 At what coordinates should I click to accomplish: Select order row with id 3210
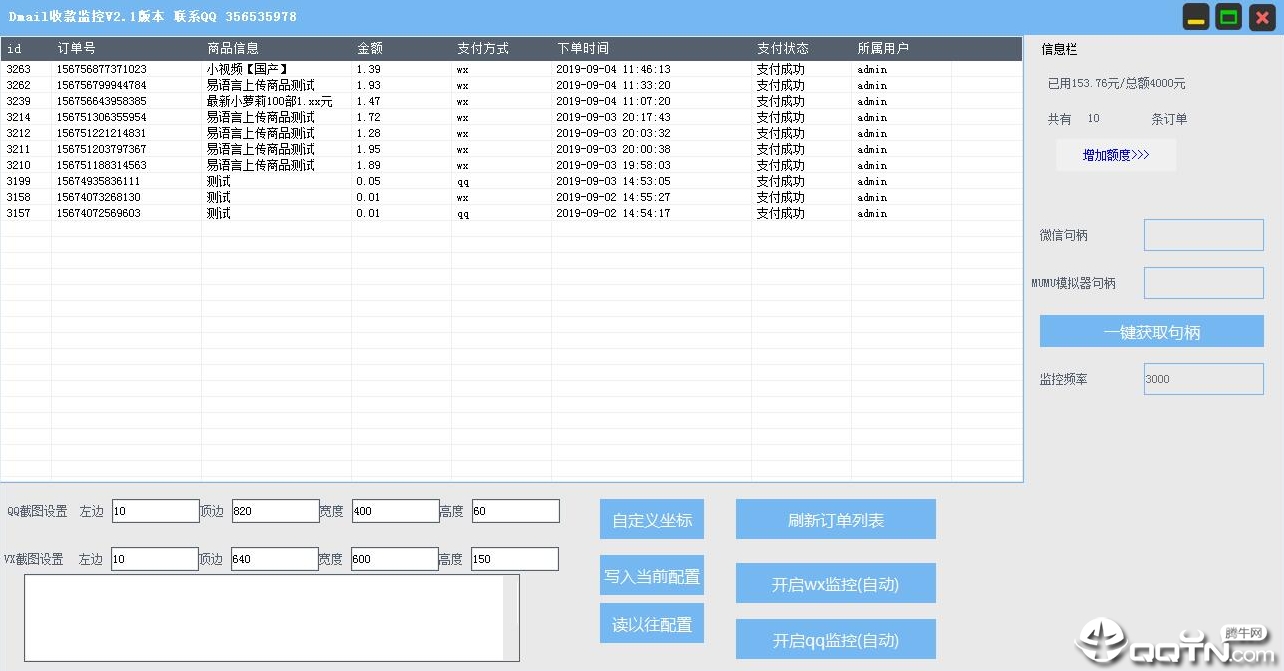coord(511,165)
